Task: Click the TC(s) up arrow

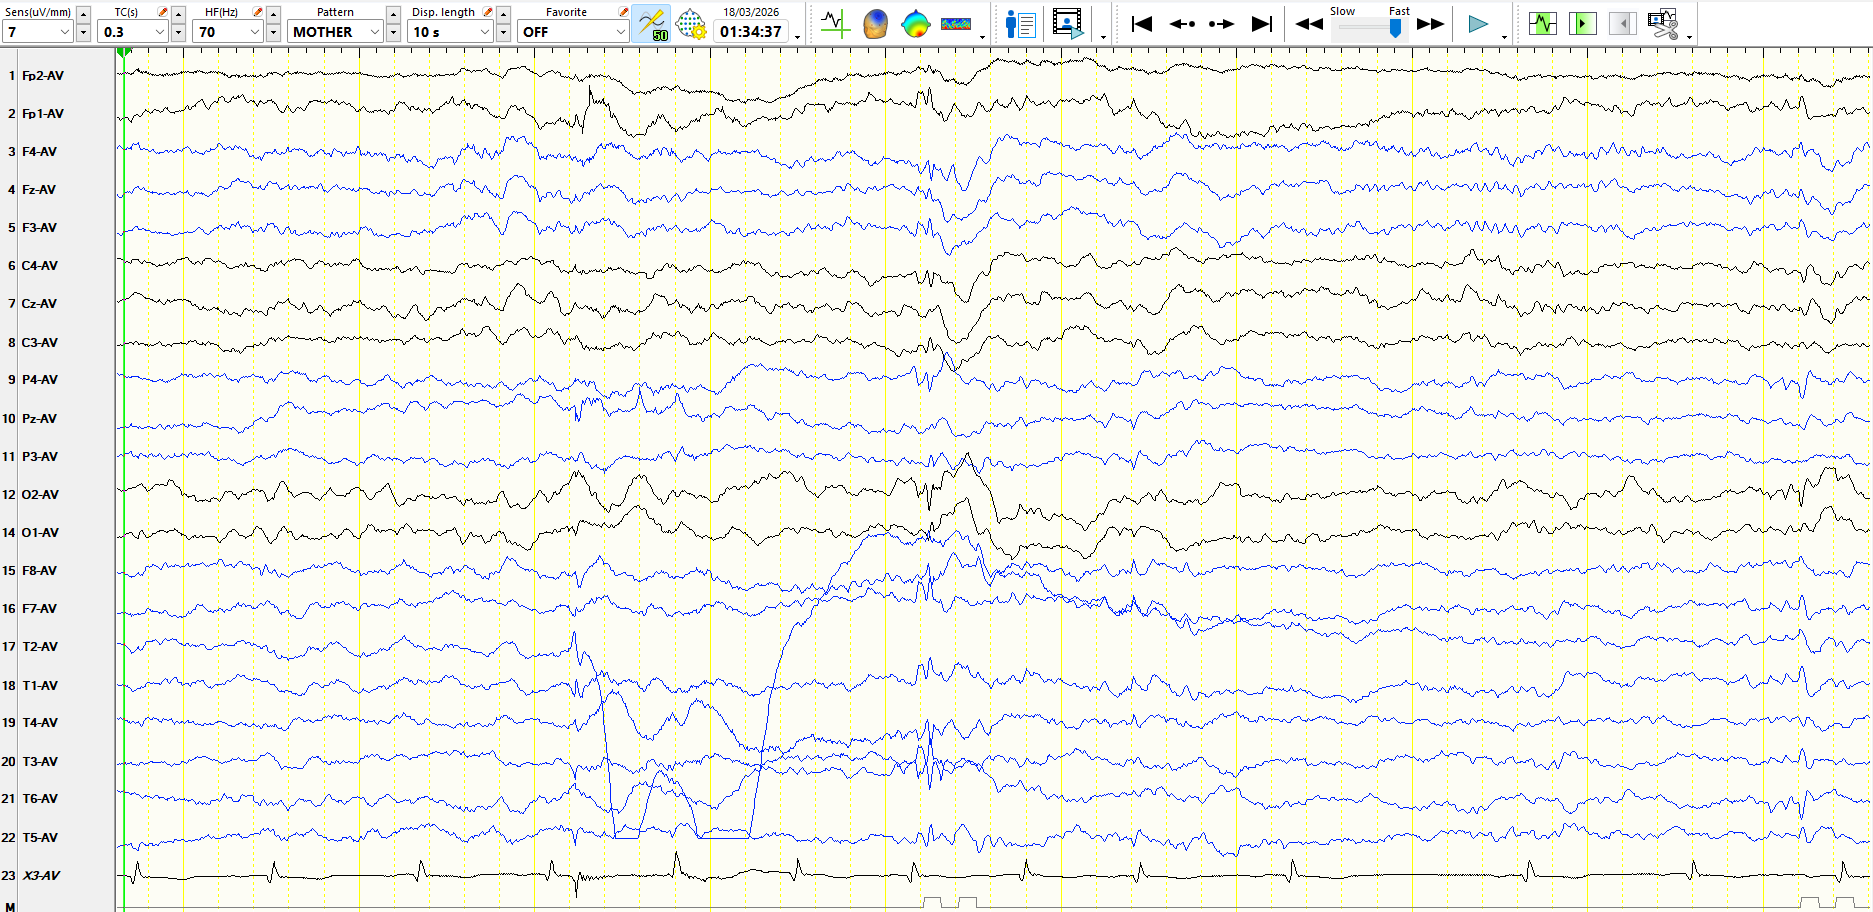Action: tap(178, 14)
